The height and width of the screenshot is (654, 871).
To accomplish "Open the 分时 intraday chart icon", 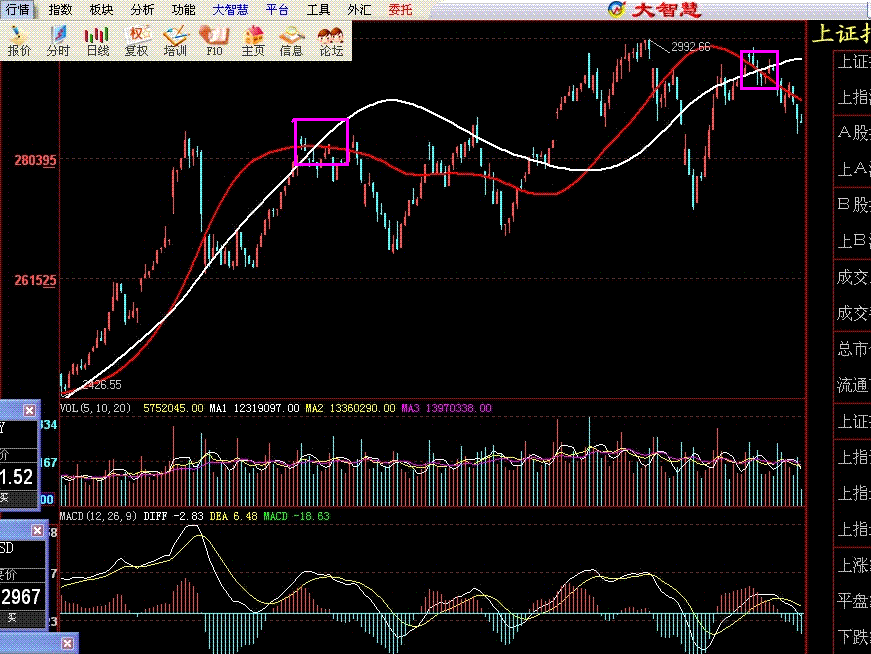I will pos(58,41).
